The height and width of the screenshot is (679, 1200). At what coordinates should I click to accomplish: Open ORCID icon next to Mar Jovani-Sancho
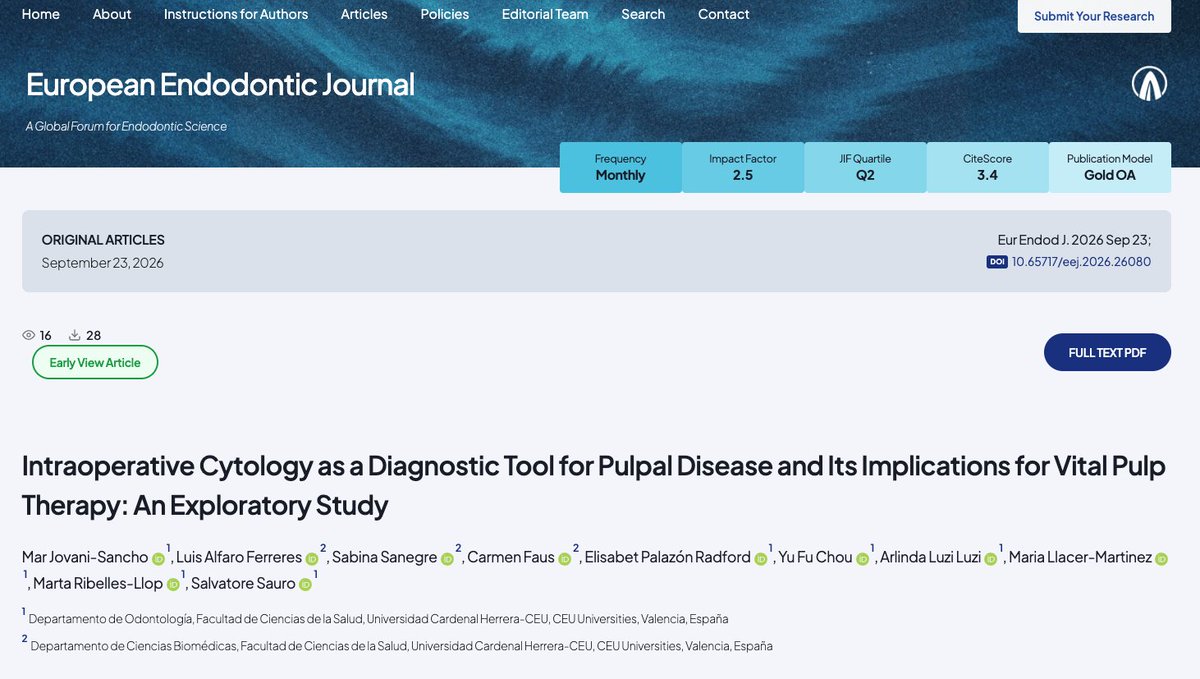point(158,559)
